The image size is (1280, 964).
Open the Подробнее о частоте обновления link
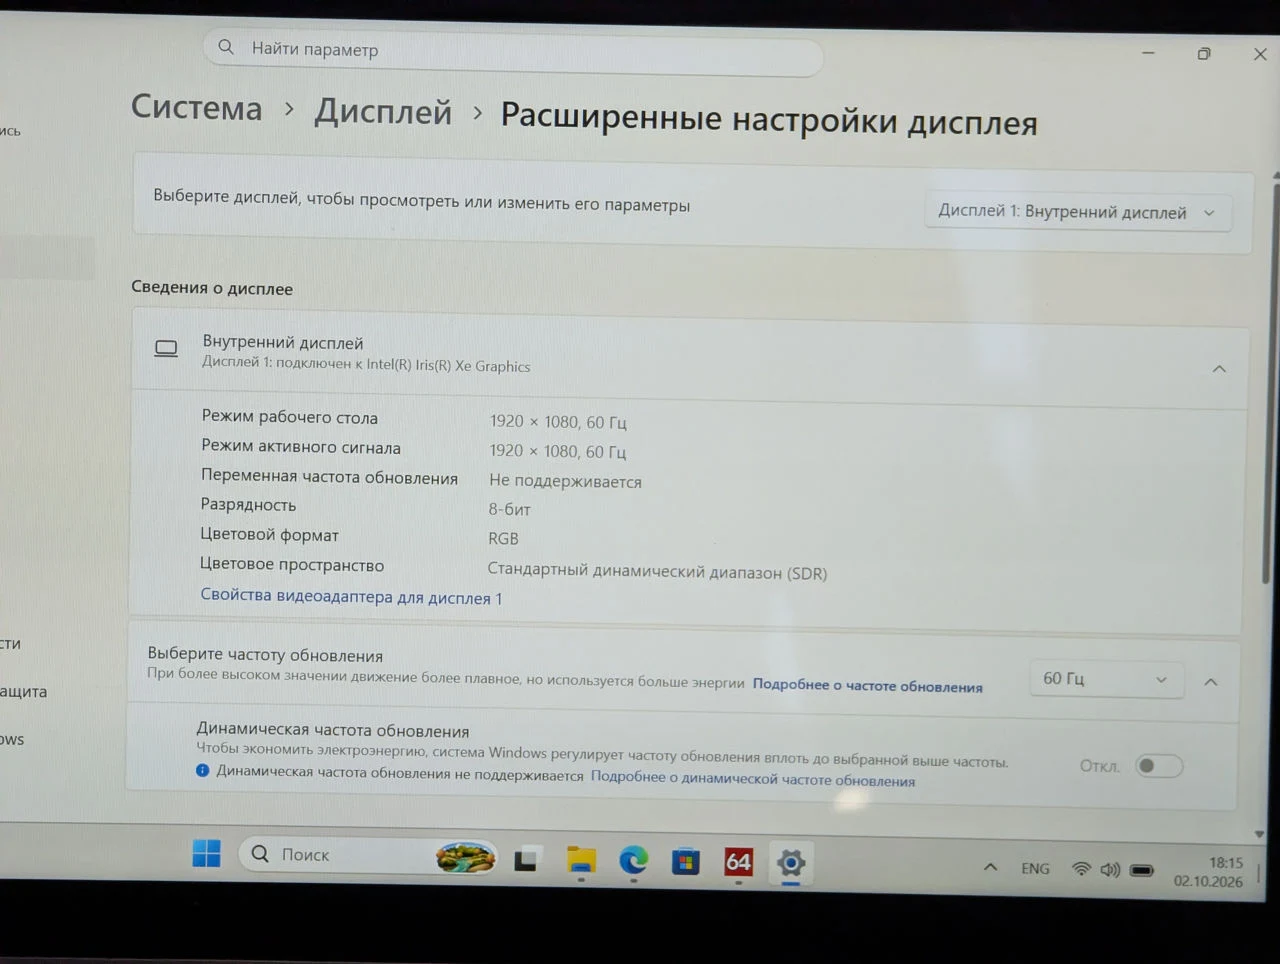867,685
